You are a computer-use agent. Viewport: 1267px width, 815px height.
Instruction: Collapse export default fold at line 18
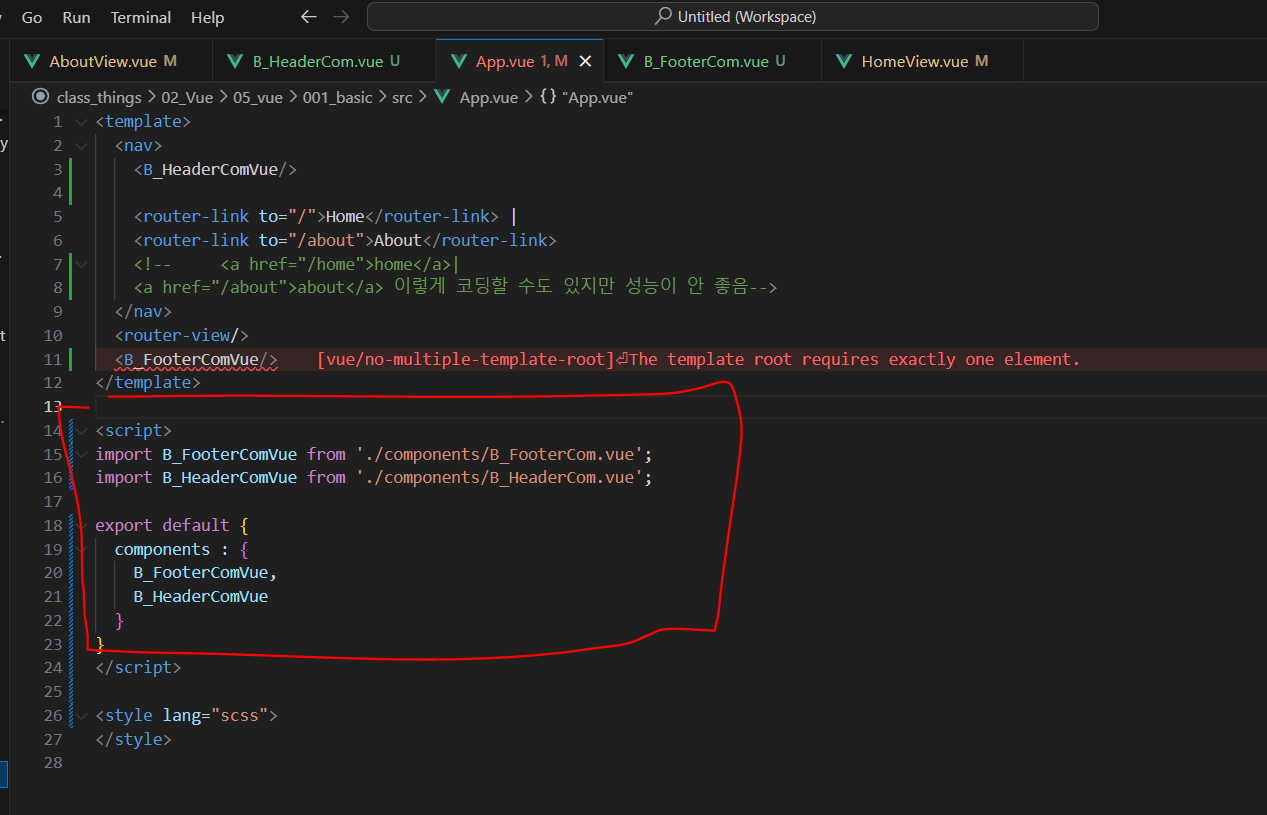coord(80,525)
